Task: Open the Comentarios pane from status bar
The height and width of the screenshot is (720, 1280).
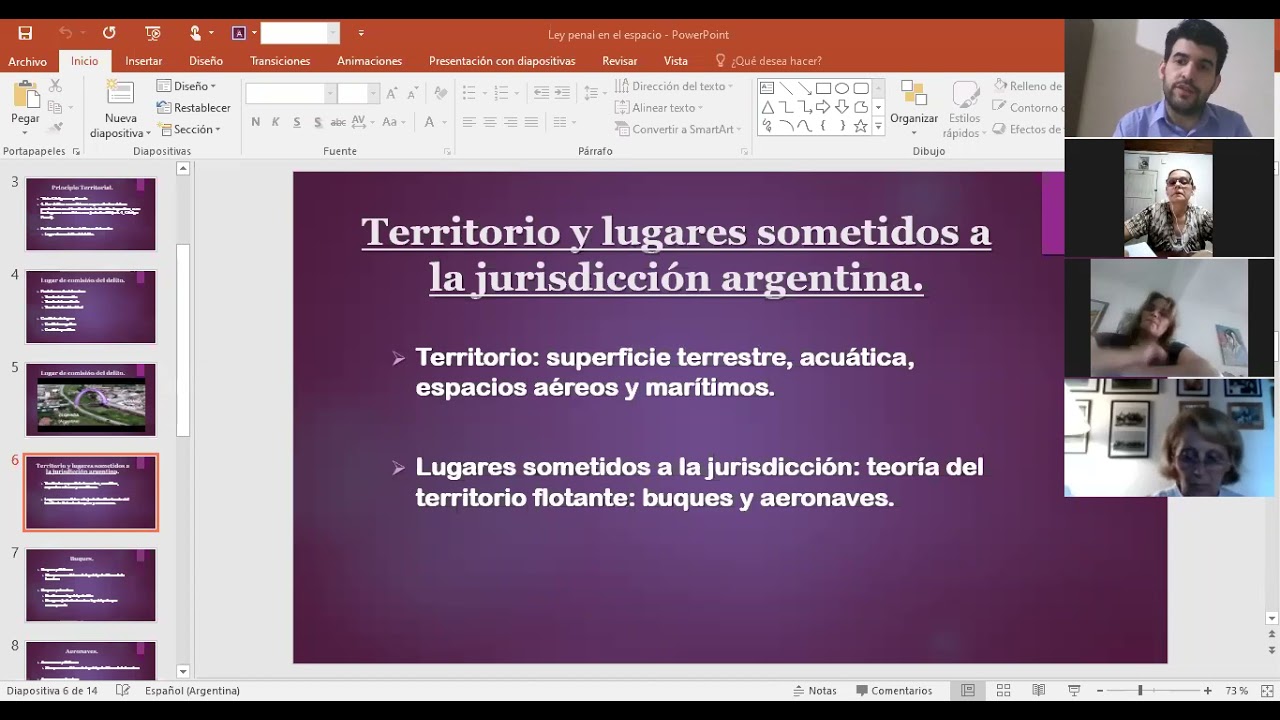Action: tap(894, 690)
